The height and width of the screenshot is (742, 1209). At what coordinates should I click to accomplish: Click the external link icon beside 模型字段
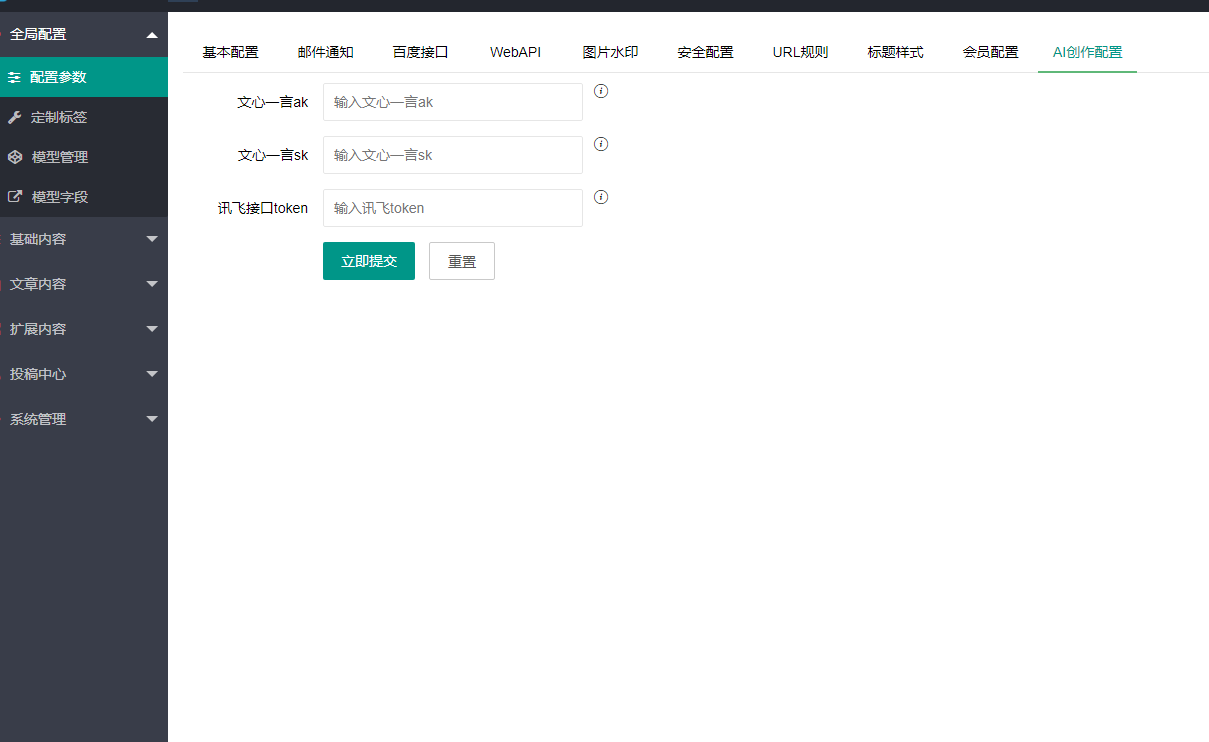pyautogui.click(x=15, y=197)
